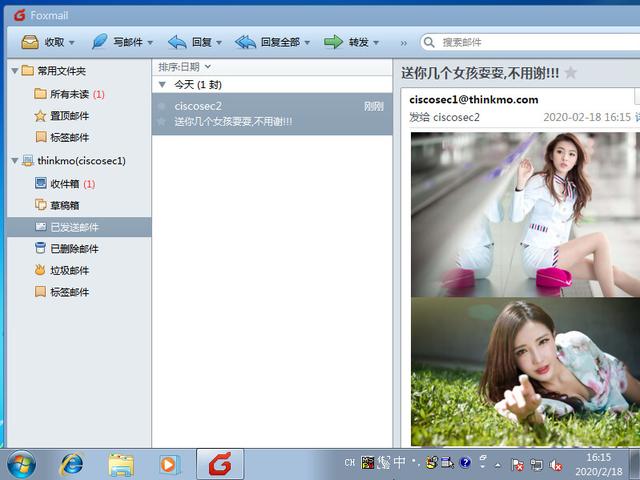Click the 收取 receive mail icon

(30, 42)
